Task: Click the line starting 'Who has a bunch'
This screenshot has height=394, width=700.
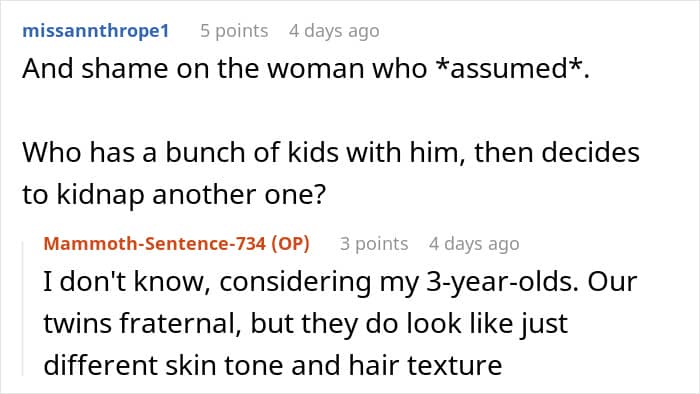Action: tap(331, 153)
